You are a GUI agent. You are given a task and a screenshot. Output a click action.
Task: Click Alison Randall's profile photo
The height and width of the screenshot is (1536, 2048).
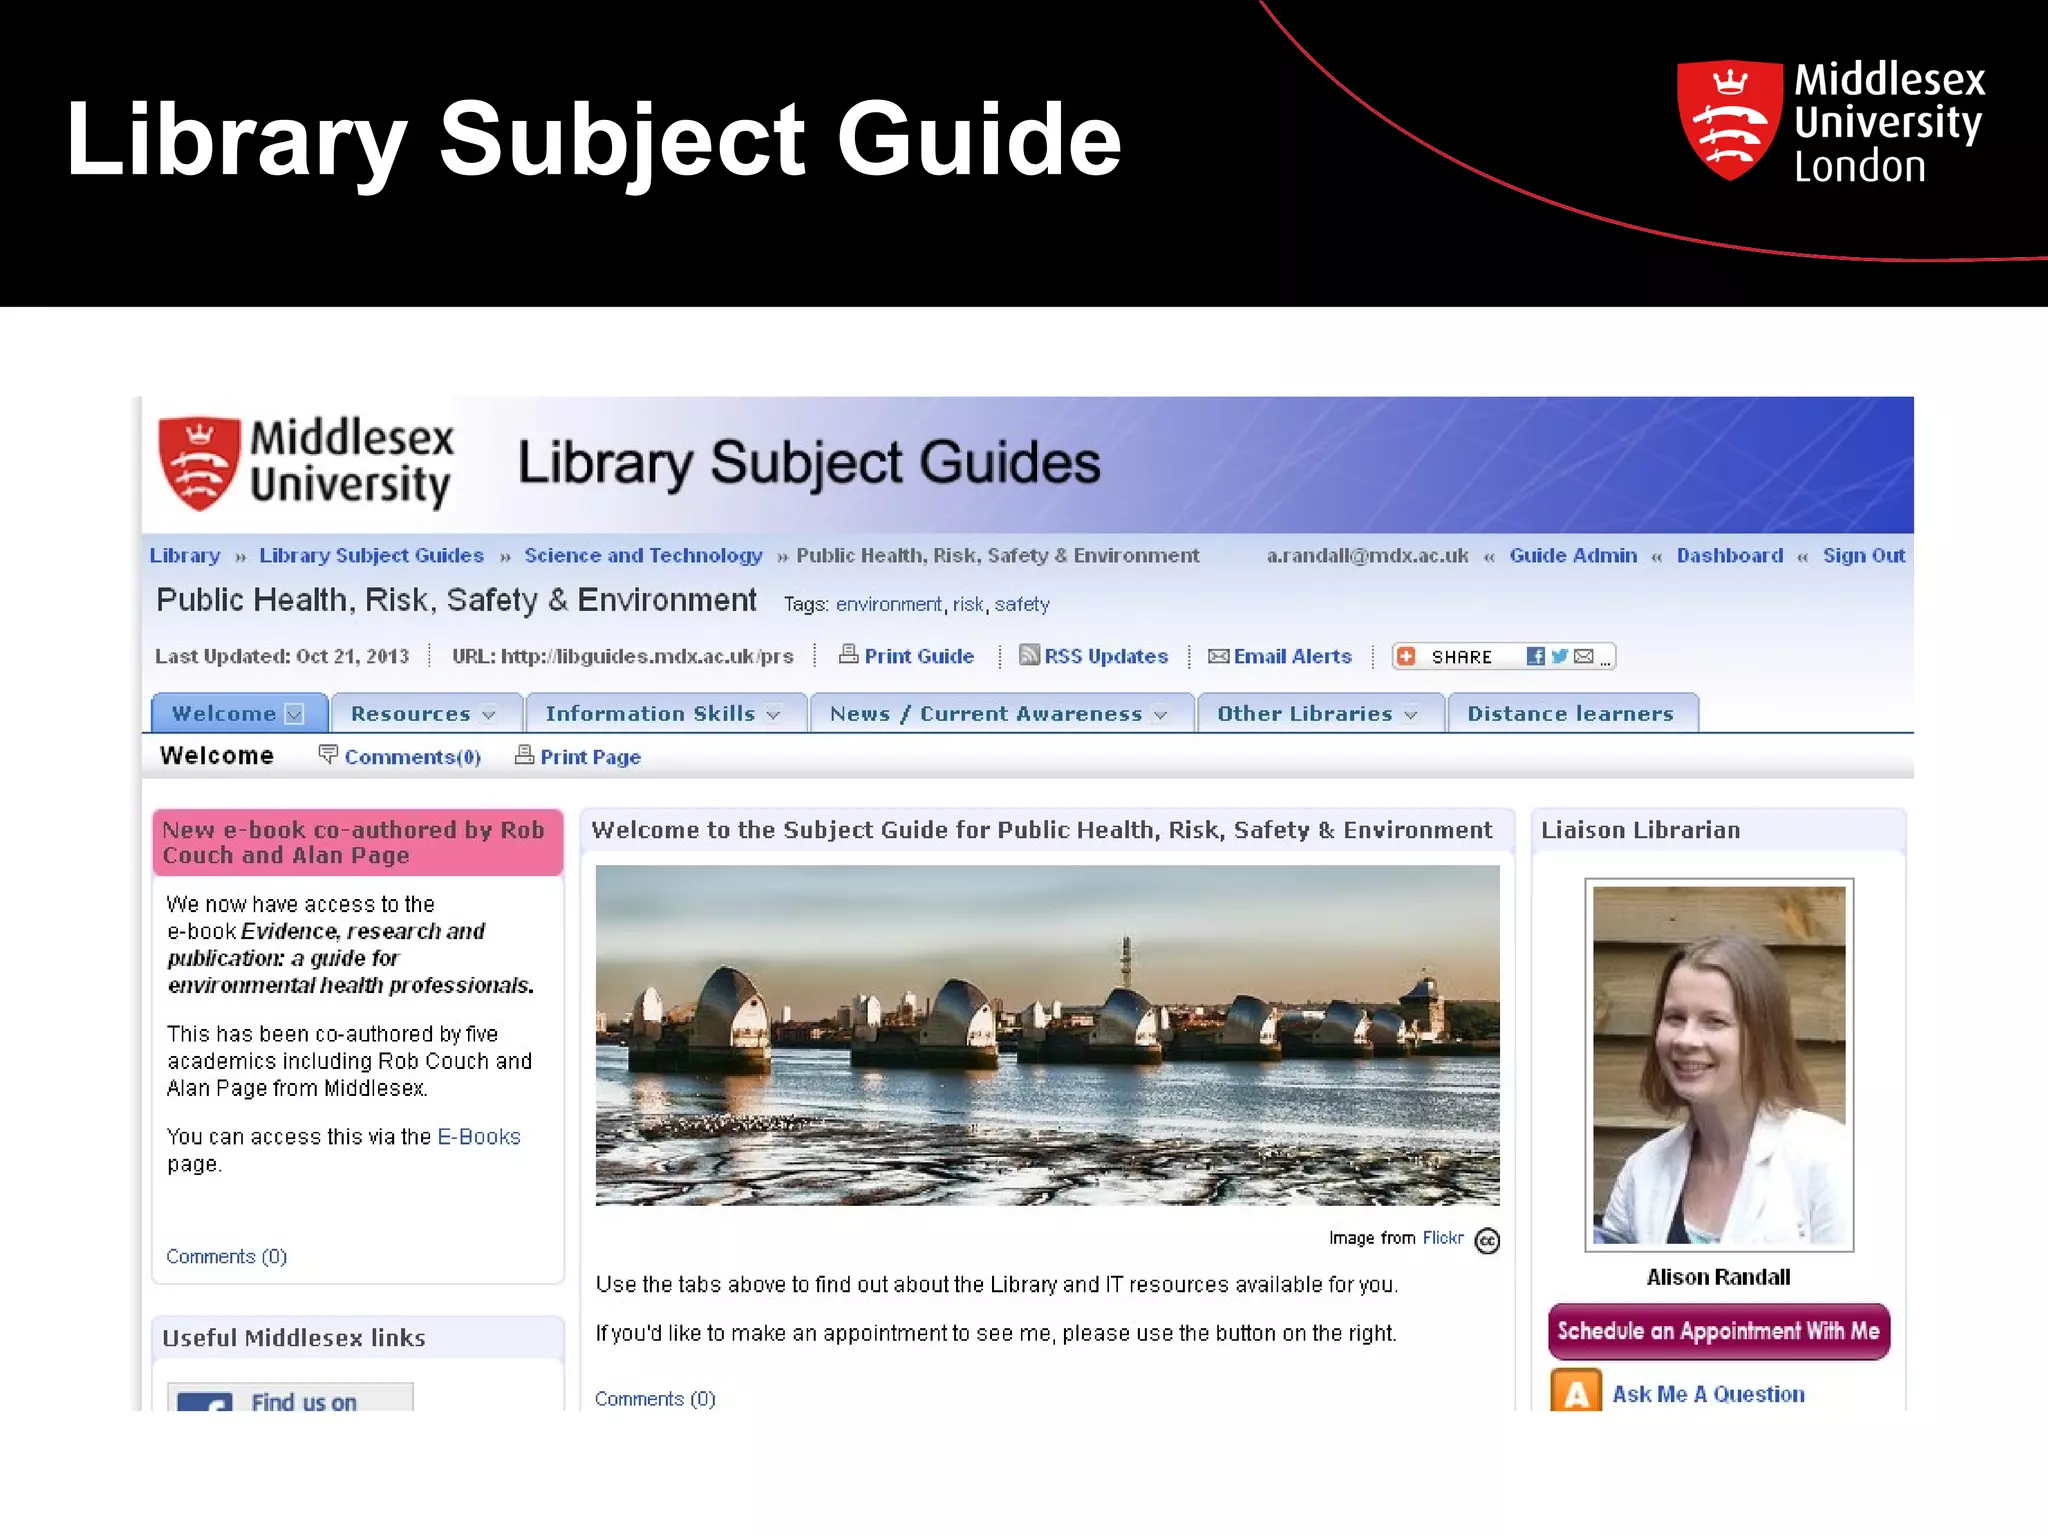click(1719, 1065)
